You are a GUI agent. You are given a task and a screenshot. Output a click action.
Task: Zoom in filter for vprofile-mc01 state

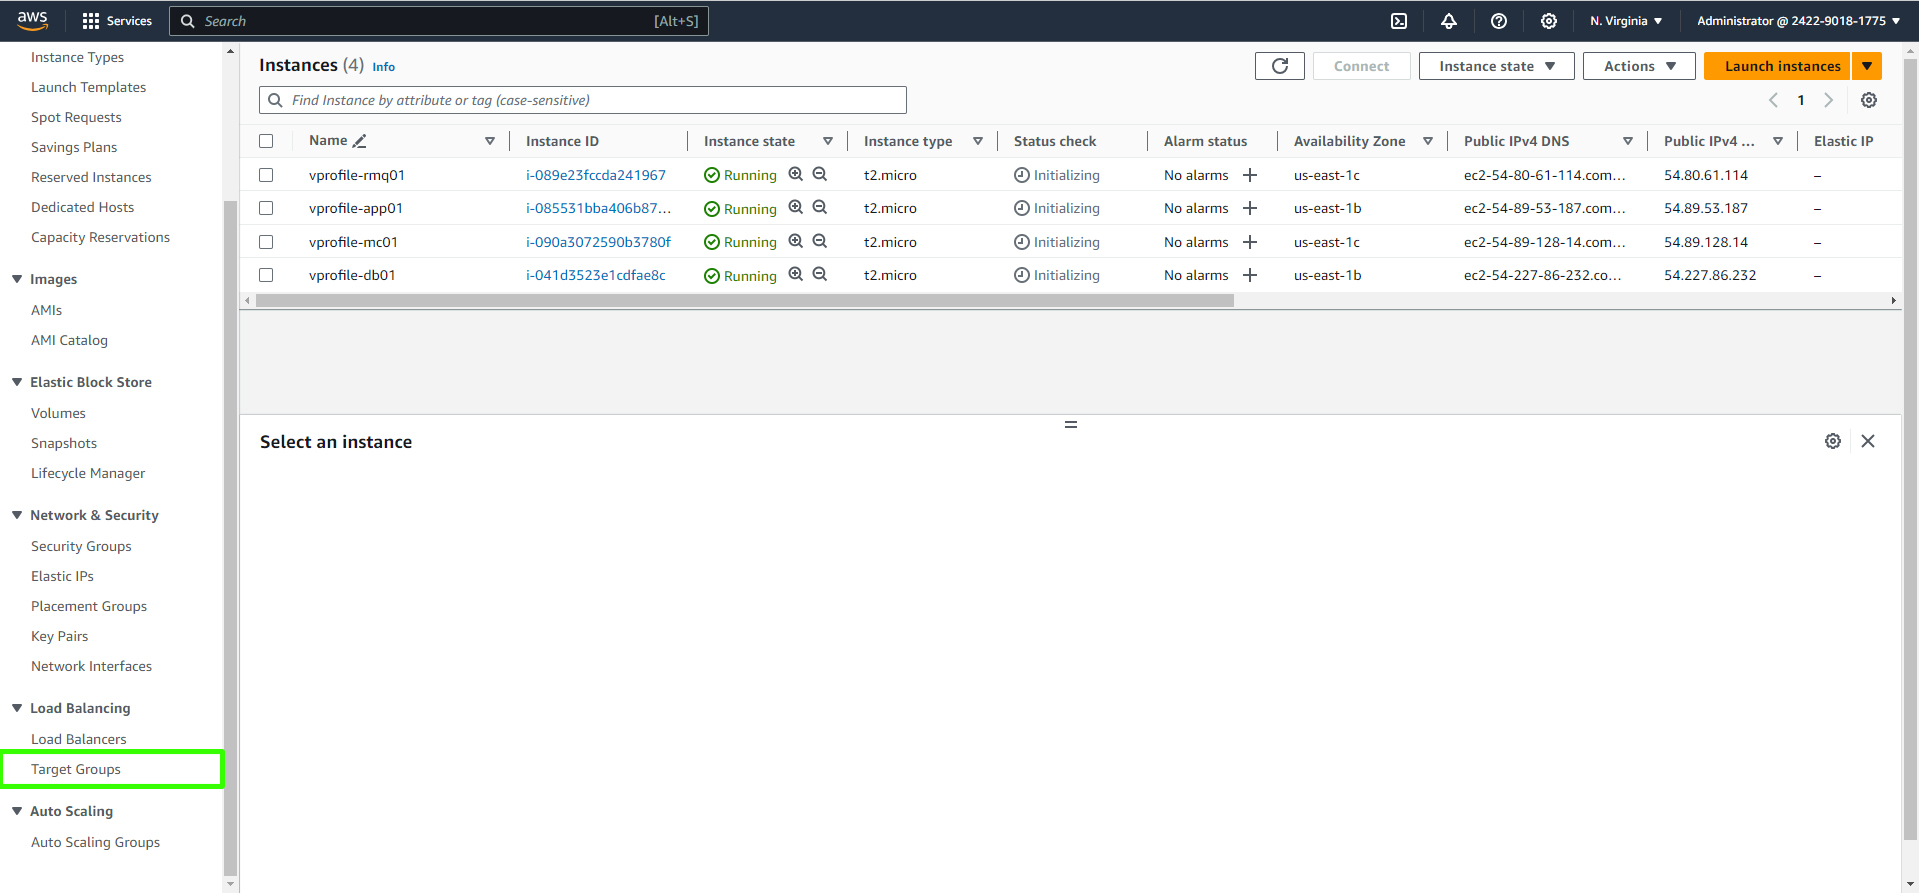(796, 241)
